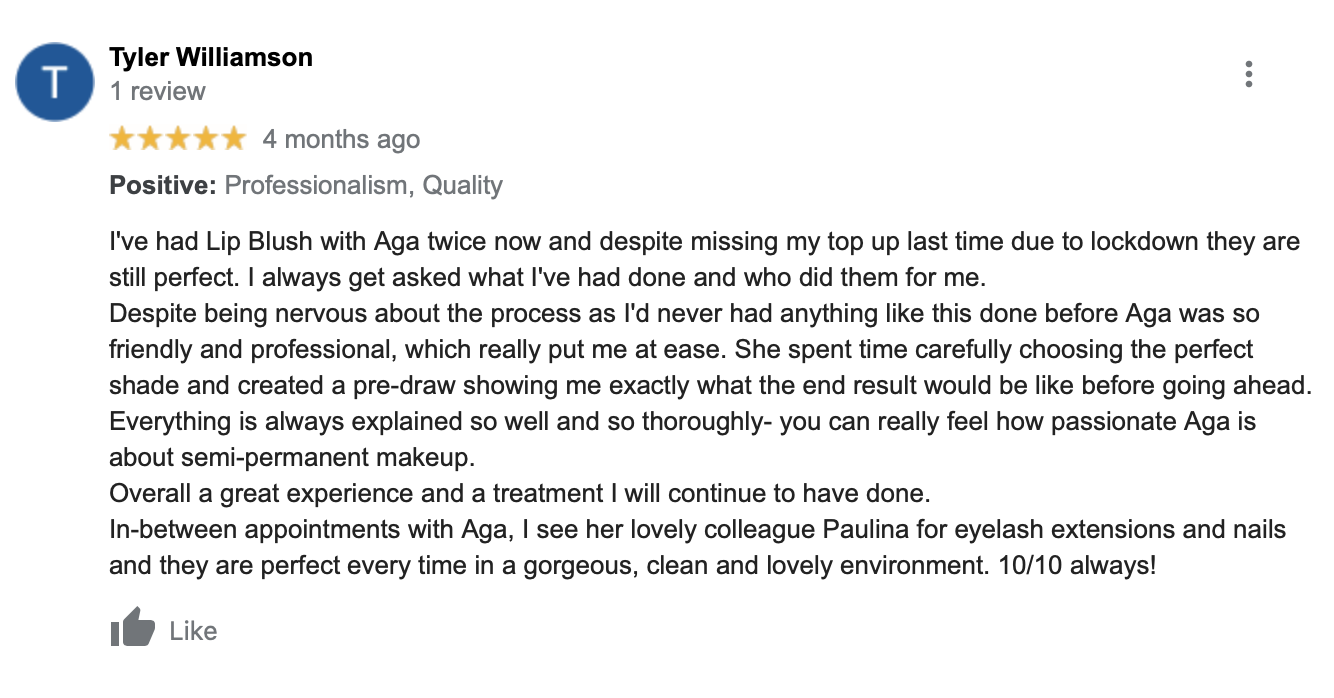Click the "1 review" count text

pyautogui.click(x=158, y=92)
